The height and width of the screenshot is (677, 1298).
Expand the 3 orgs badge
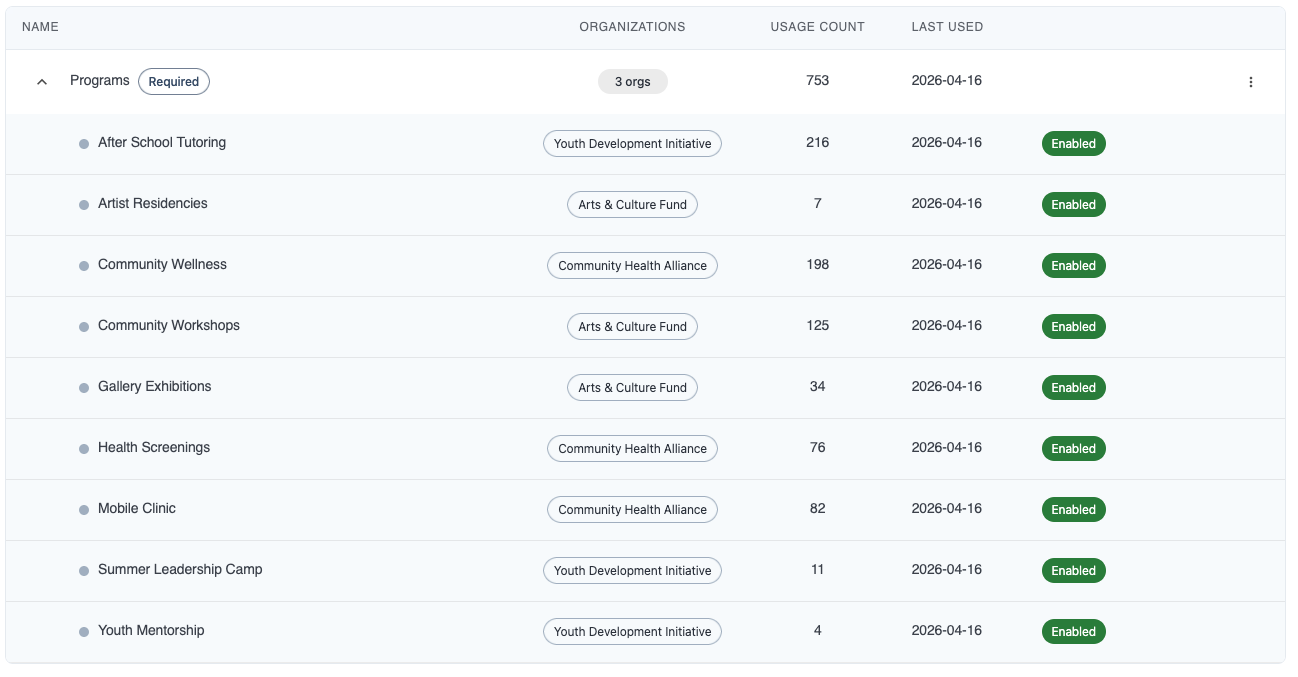point(632,81)
